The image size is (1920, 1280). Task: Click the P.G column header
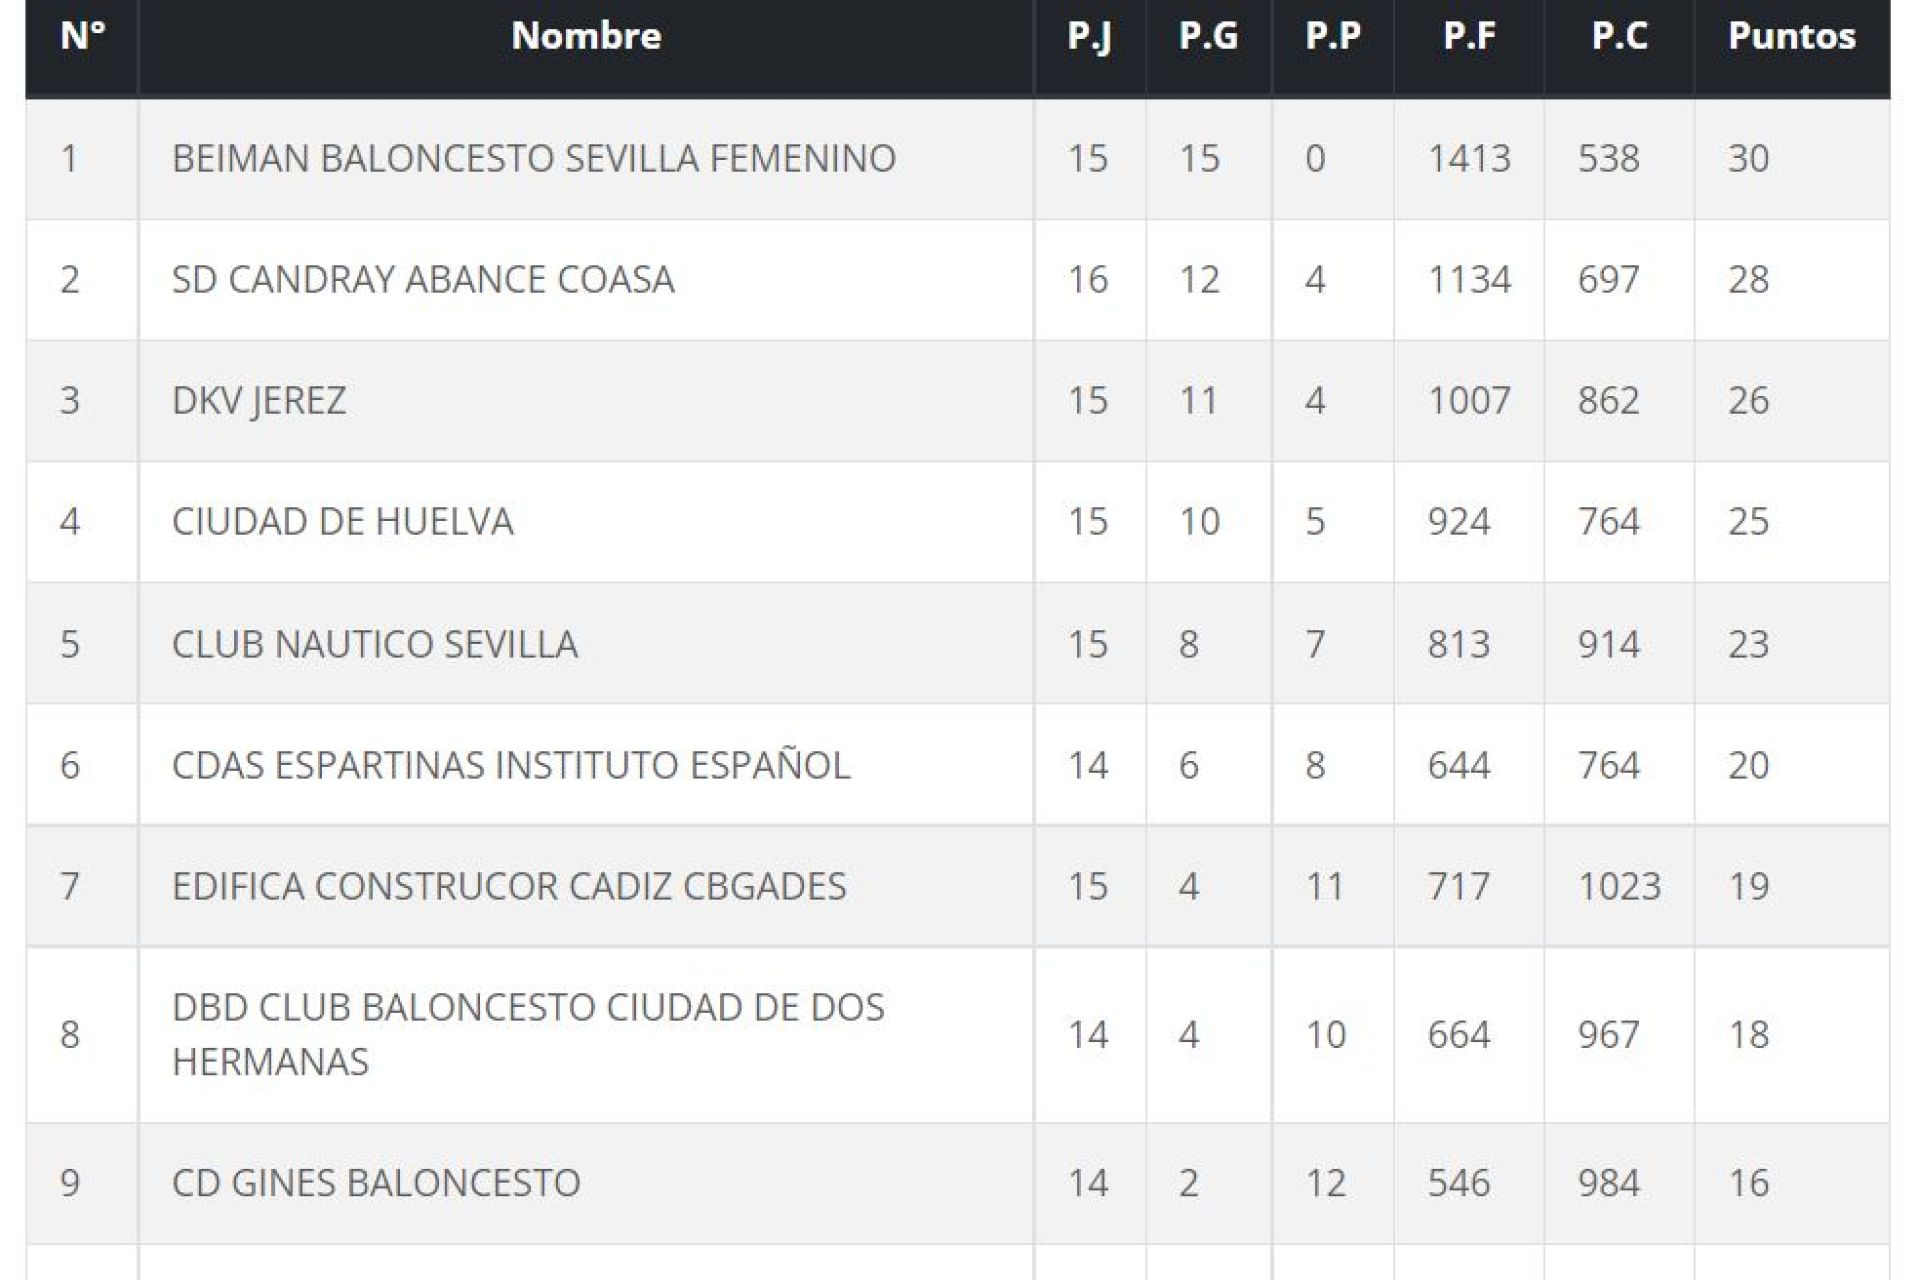click(x=1208, y=37)
